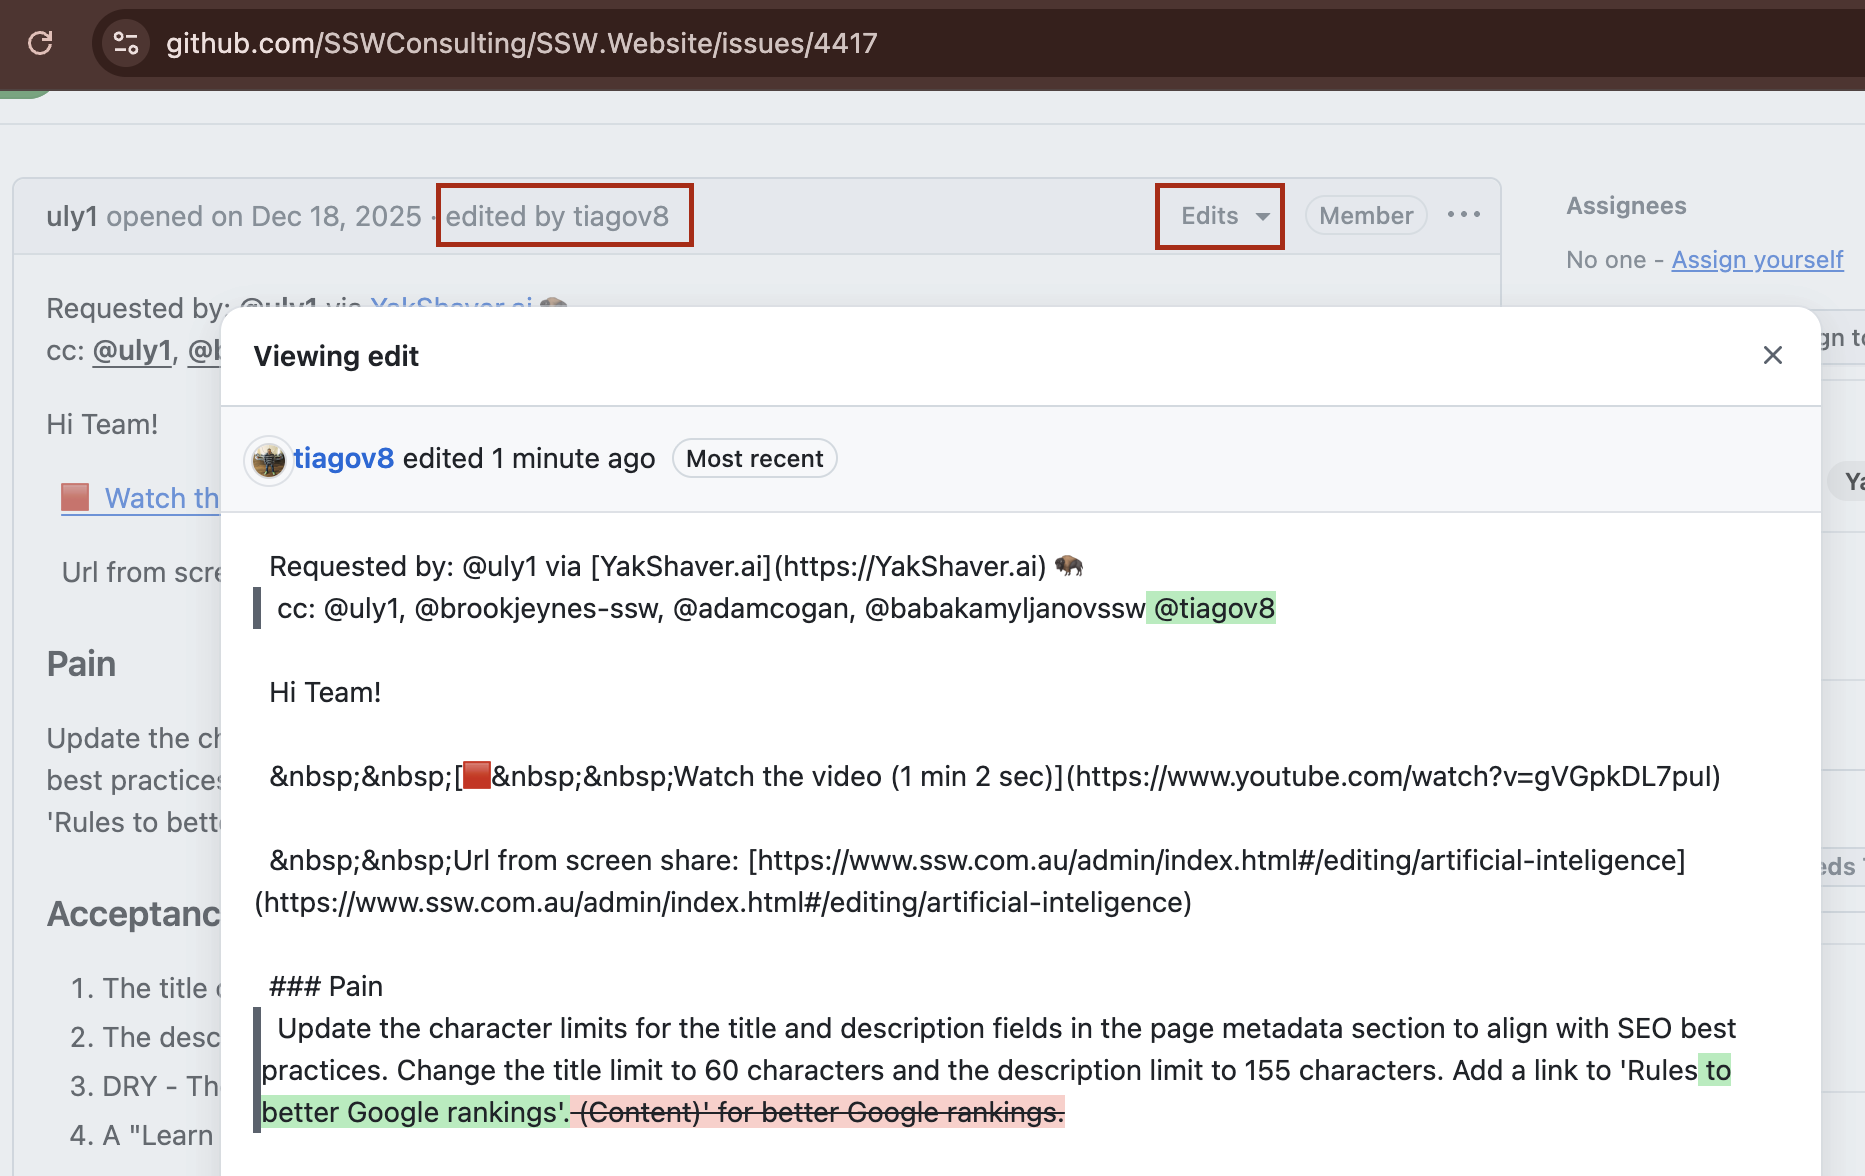Open tiagov8's profile from the edit header

(x=343, y=459)
